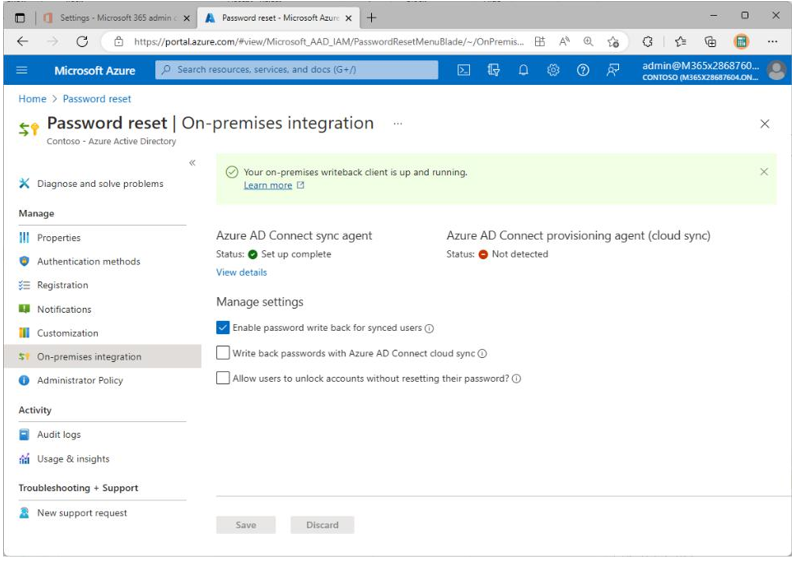Click the read aloud icon in address bar
Viewport: 795px width, 561px height.
tap(564, 42)
